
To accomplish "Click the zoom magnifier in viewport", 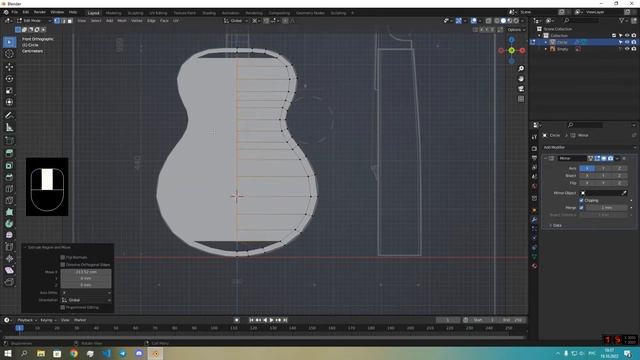I will (x=521, y=69).
